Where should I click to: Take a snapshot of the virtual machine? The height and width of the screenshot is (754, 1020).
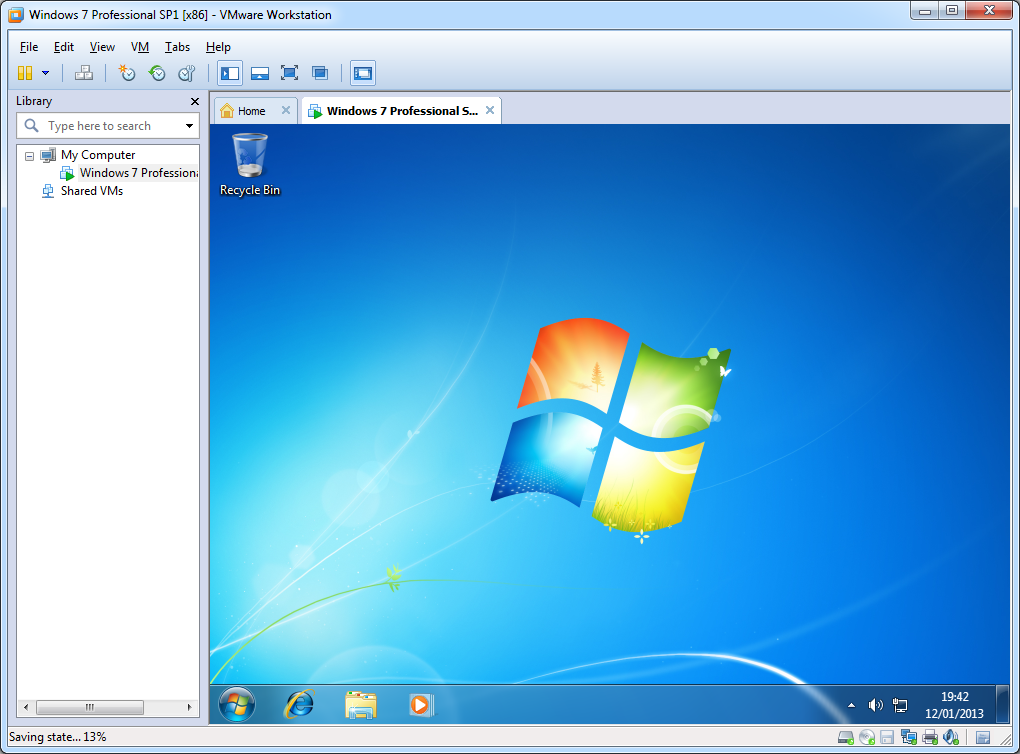tap(126, 73)
